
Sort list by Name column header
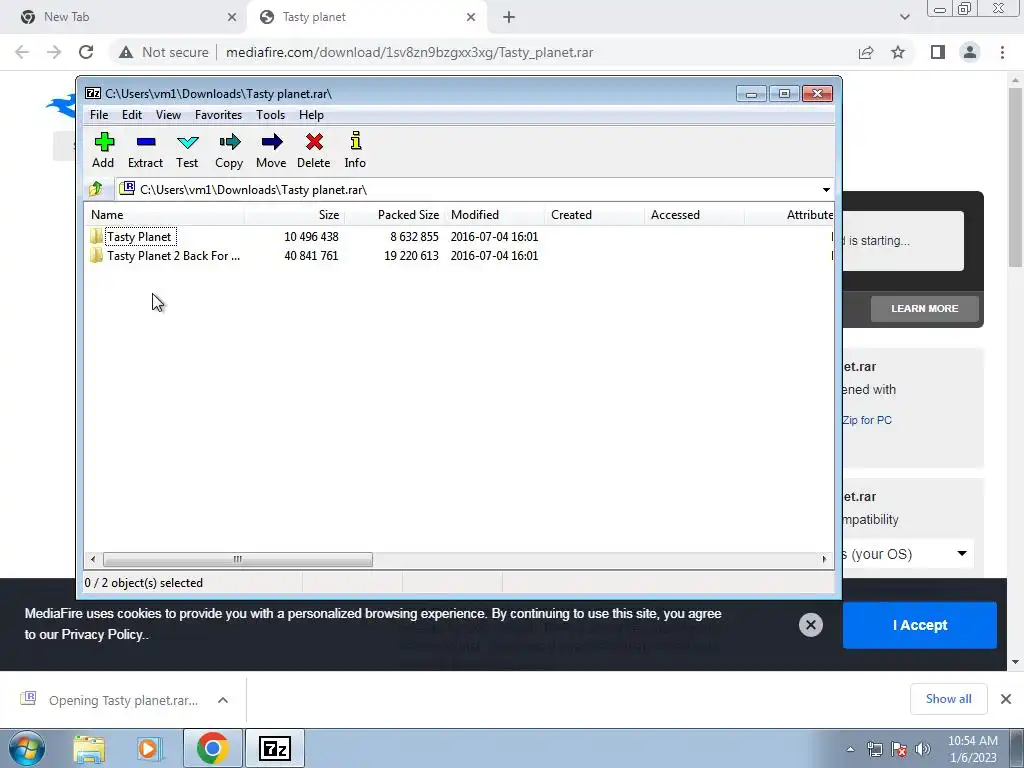pyautogui.click(x=165, y=215)
